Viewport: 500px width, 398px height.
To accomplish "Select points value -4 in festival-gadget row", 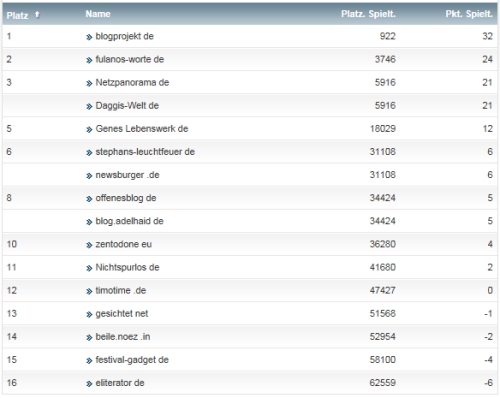I will [488, 360].
